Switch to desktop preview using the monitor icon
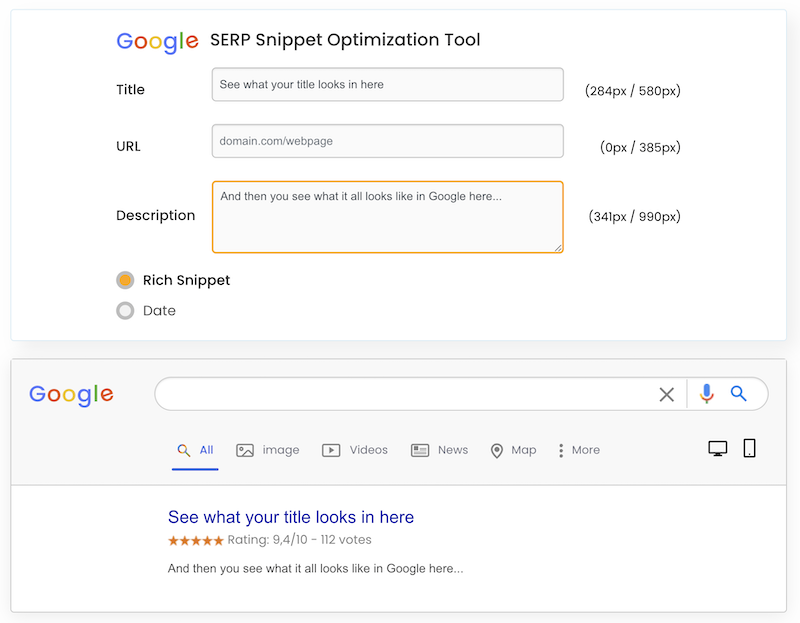Viewport: 800px width, 623px height. (x=717, y=448)
